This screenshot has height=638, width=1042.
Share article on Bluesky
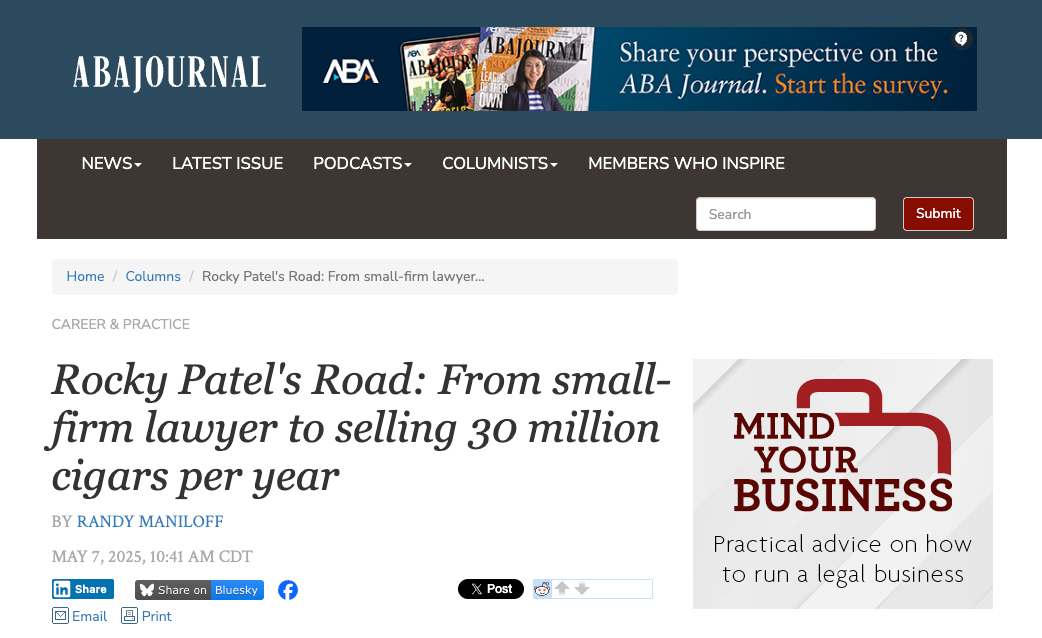click(199, 590)
